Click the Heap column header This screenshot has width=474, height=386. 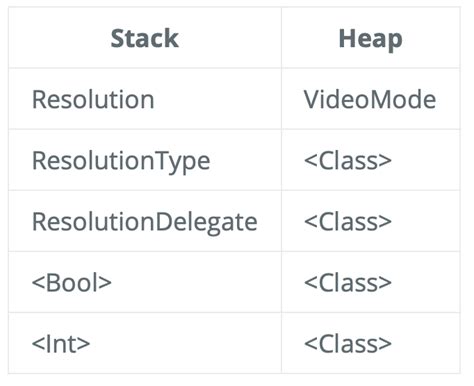(x=371, y=38)
